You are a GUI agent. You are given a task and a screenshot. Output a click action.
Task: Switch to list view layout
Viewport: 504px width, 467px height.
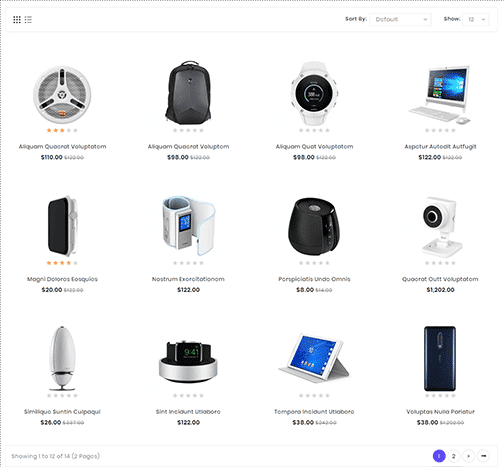pos(28,20)
